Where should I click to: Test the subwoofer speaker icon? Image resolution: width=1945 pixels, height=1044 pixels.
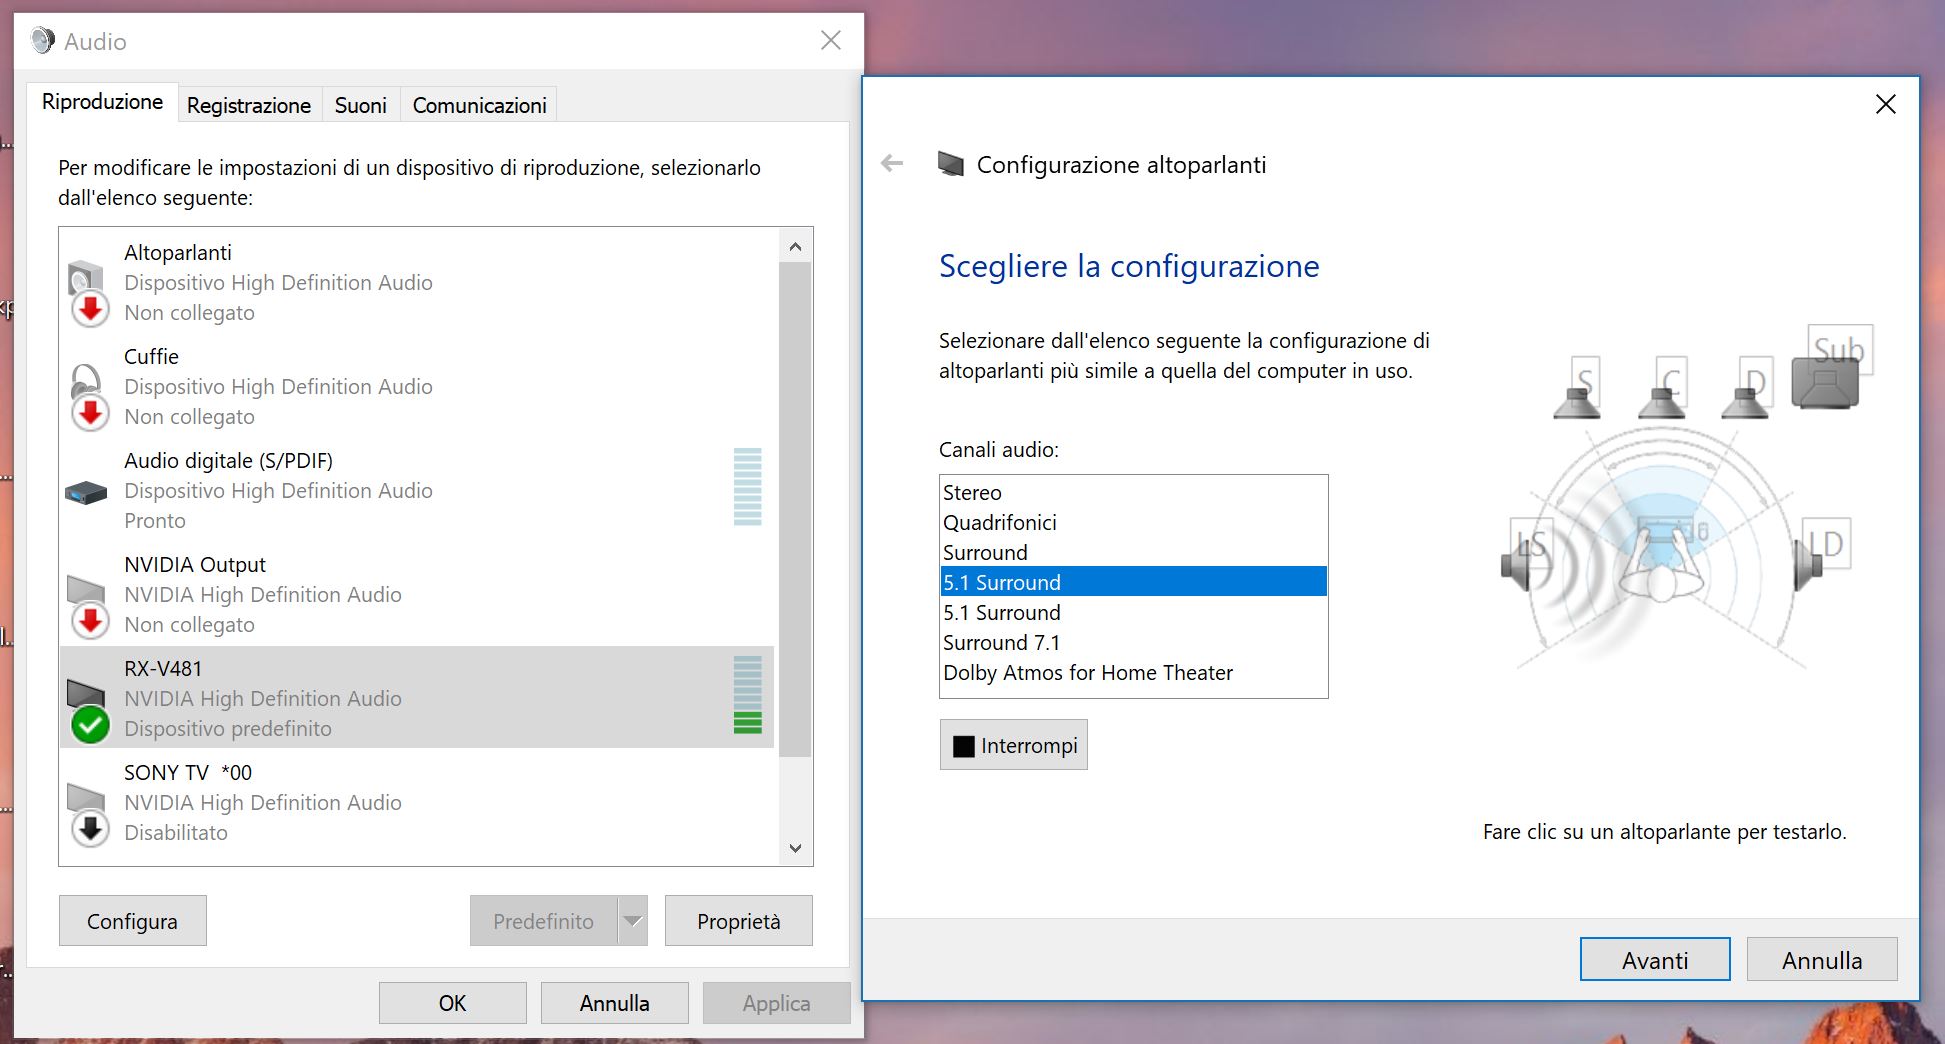coord(1830,368)
